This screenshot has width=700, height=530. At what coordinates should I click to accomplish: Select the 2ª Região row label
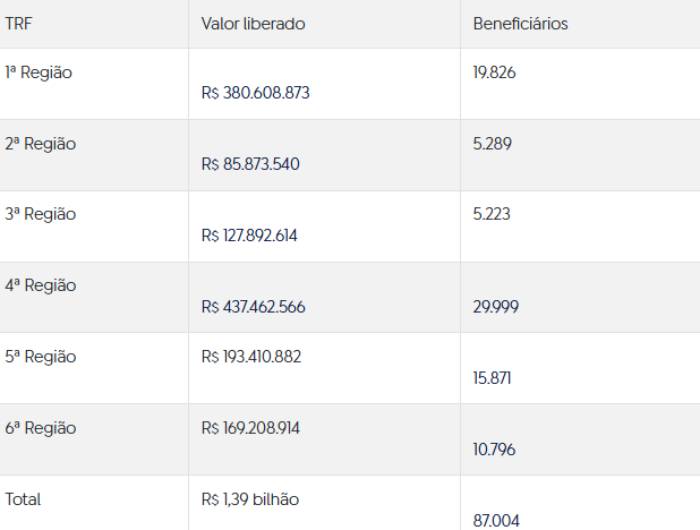[40, 144]
